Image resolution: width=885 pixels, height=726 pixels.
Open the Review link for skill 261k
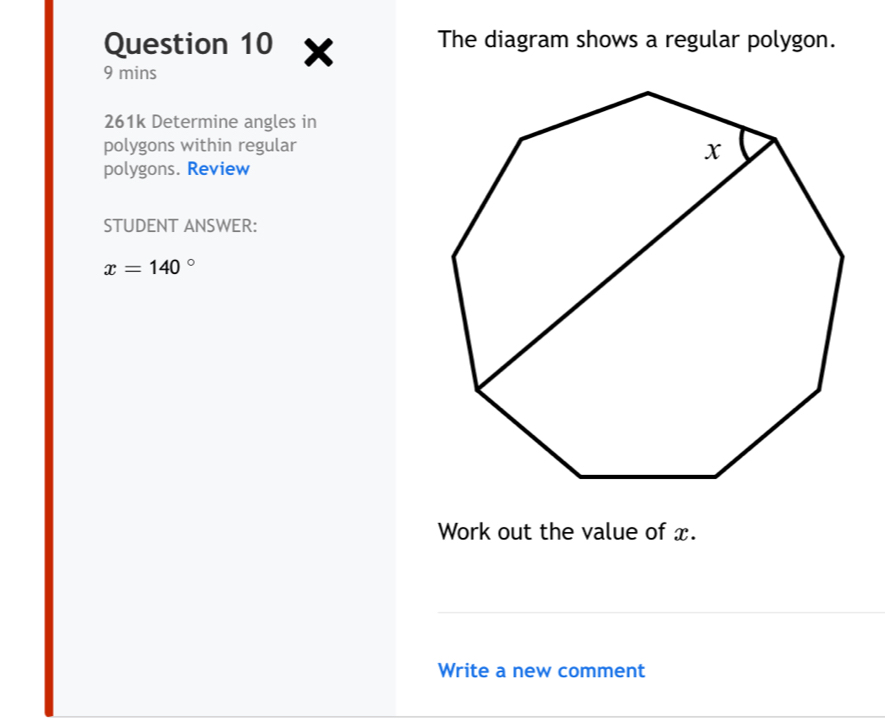coord(218,169)
